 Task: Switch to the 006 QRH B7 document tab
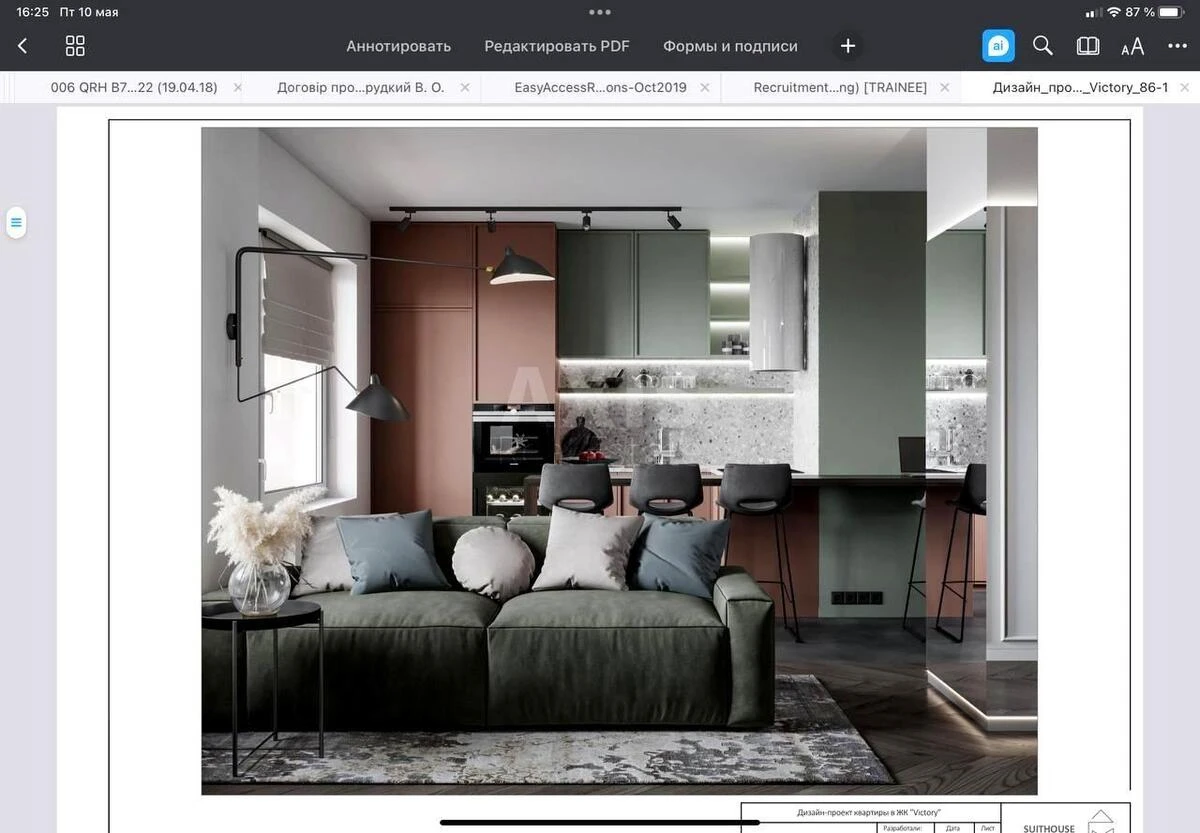click(x=133, y=88)
